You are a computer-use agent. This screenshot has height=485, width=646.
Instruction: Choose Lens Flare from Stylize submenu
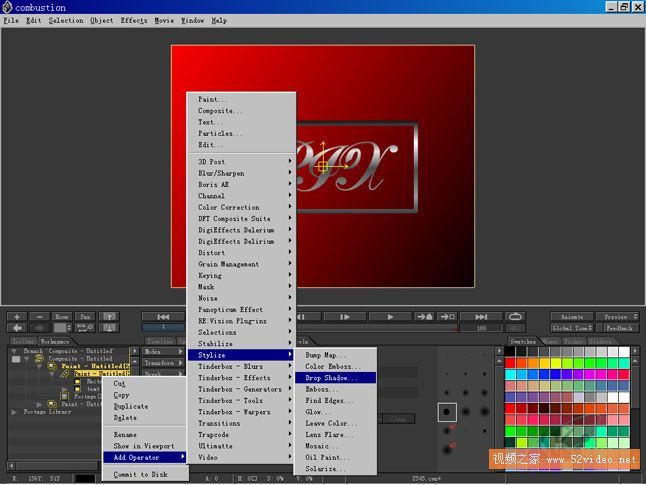(x=335, y=434)
